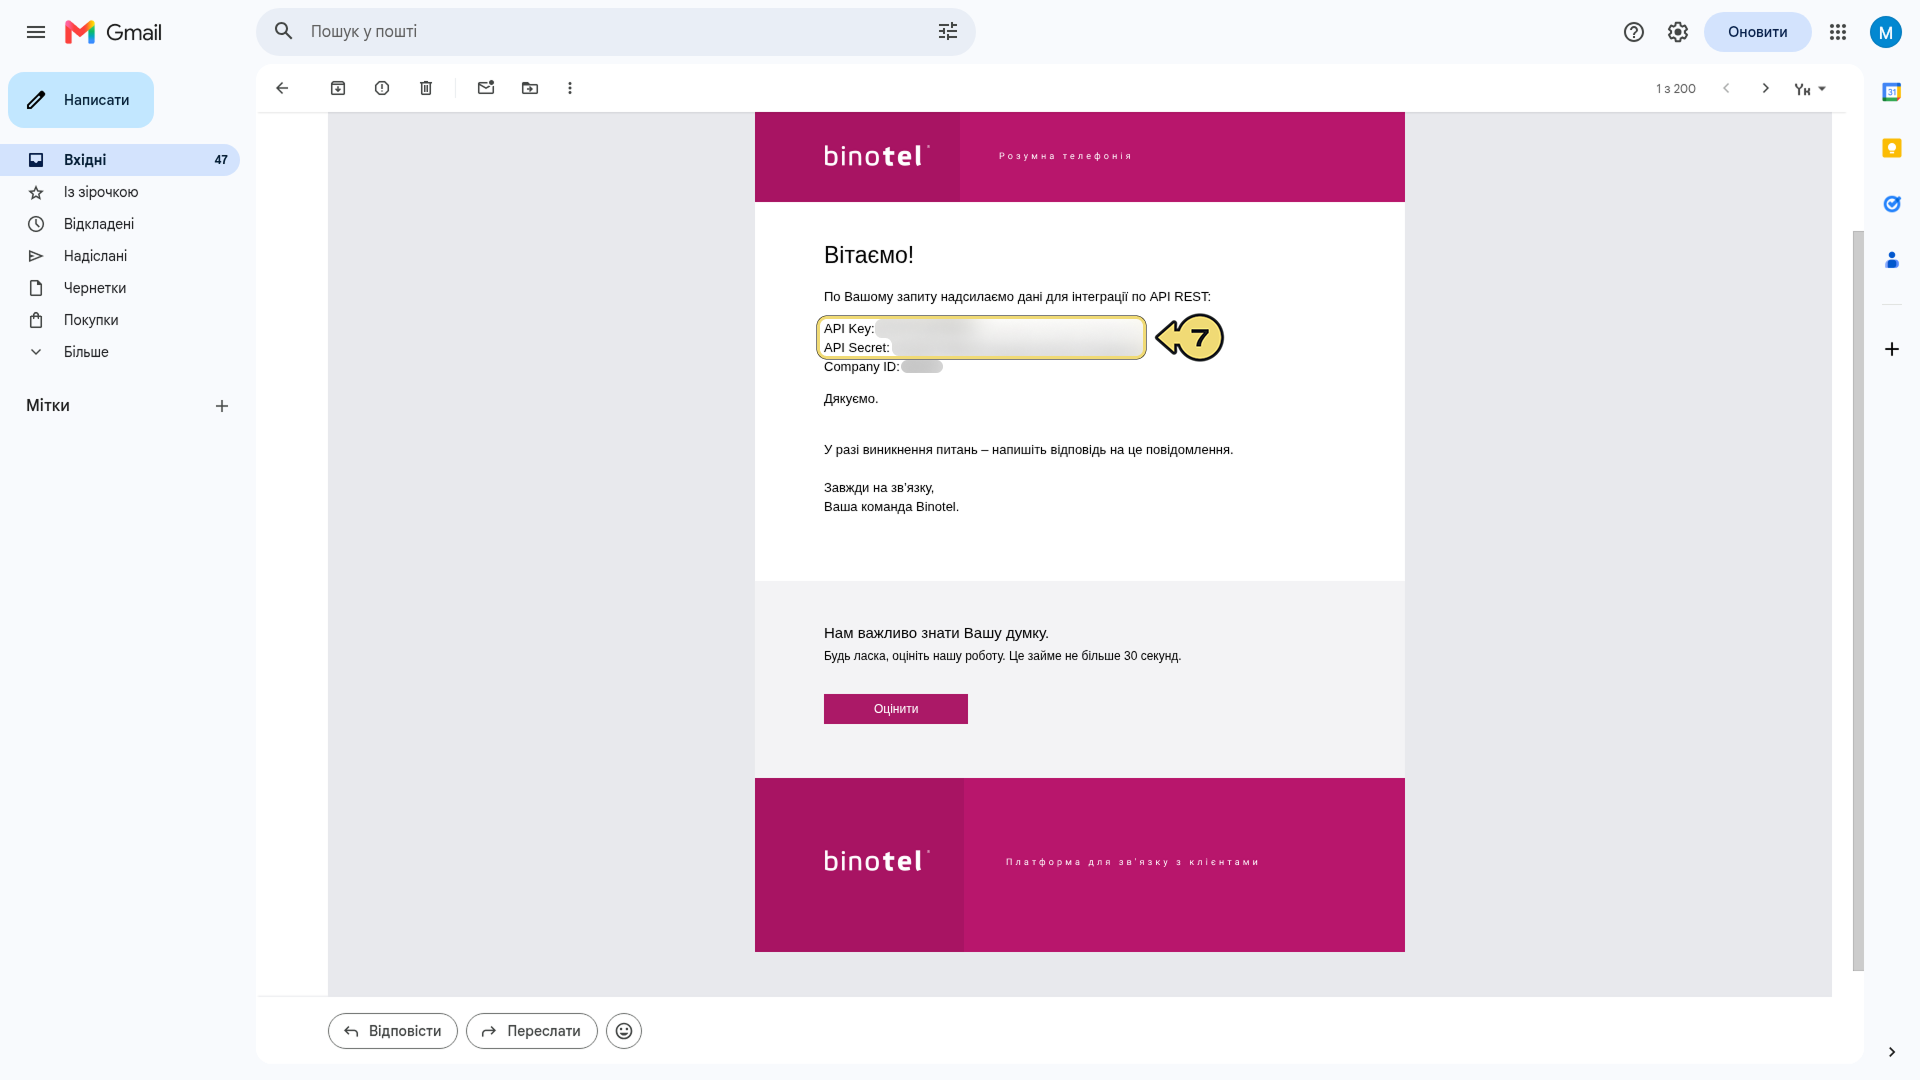Click Написати compose button

(x=81, y=100)
